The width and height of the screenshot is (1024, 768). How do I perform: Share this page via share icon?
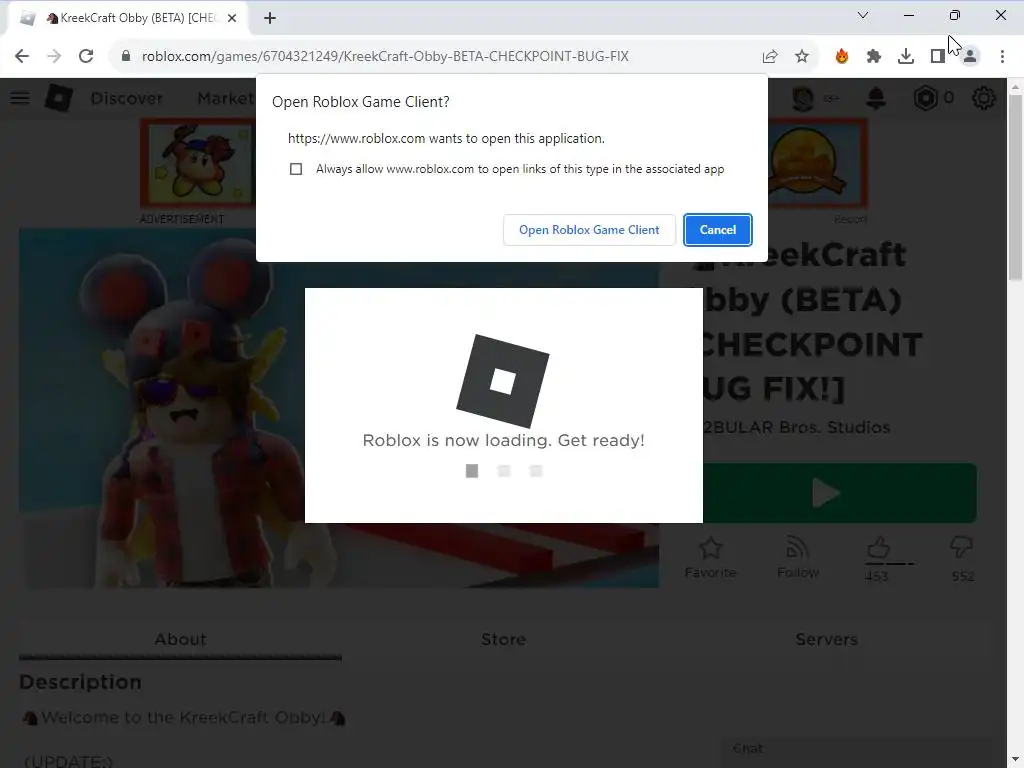tap(770, 56)
